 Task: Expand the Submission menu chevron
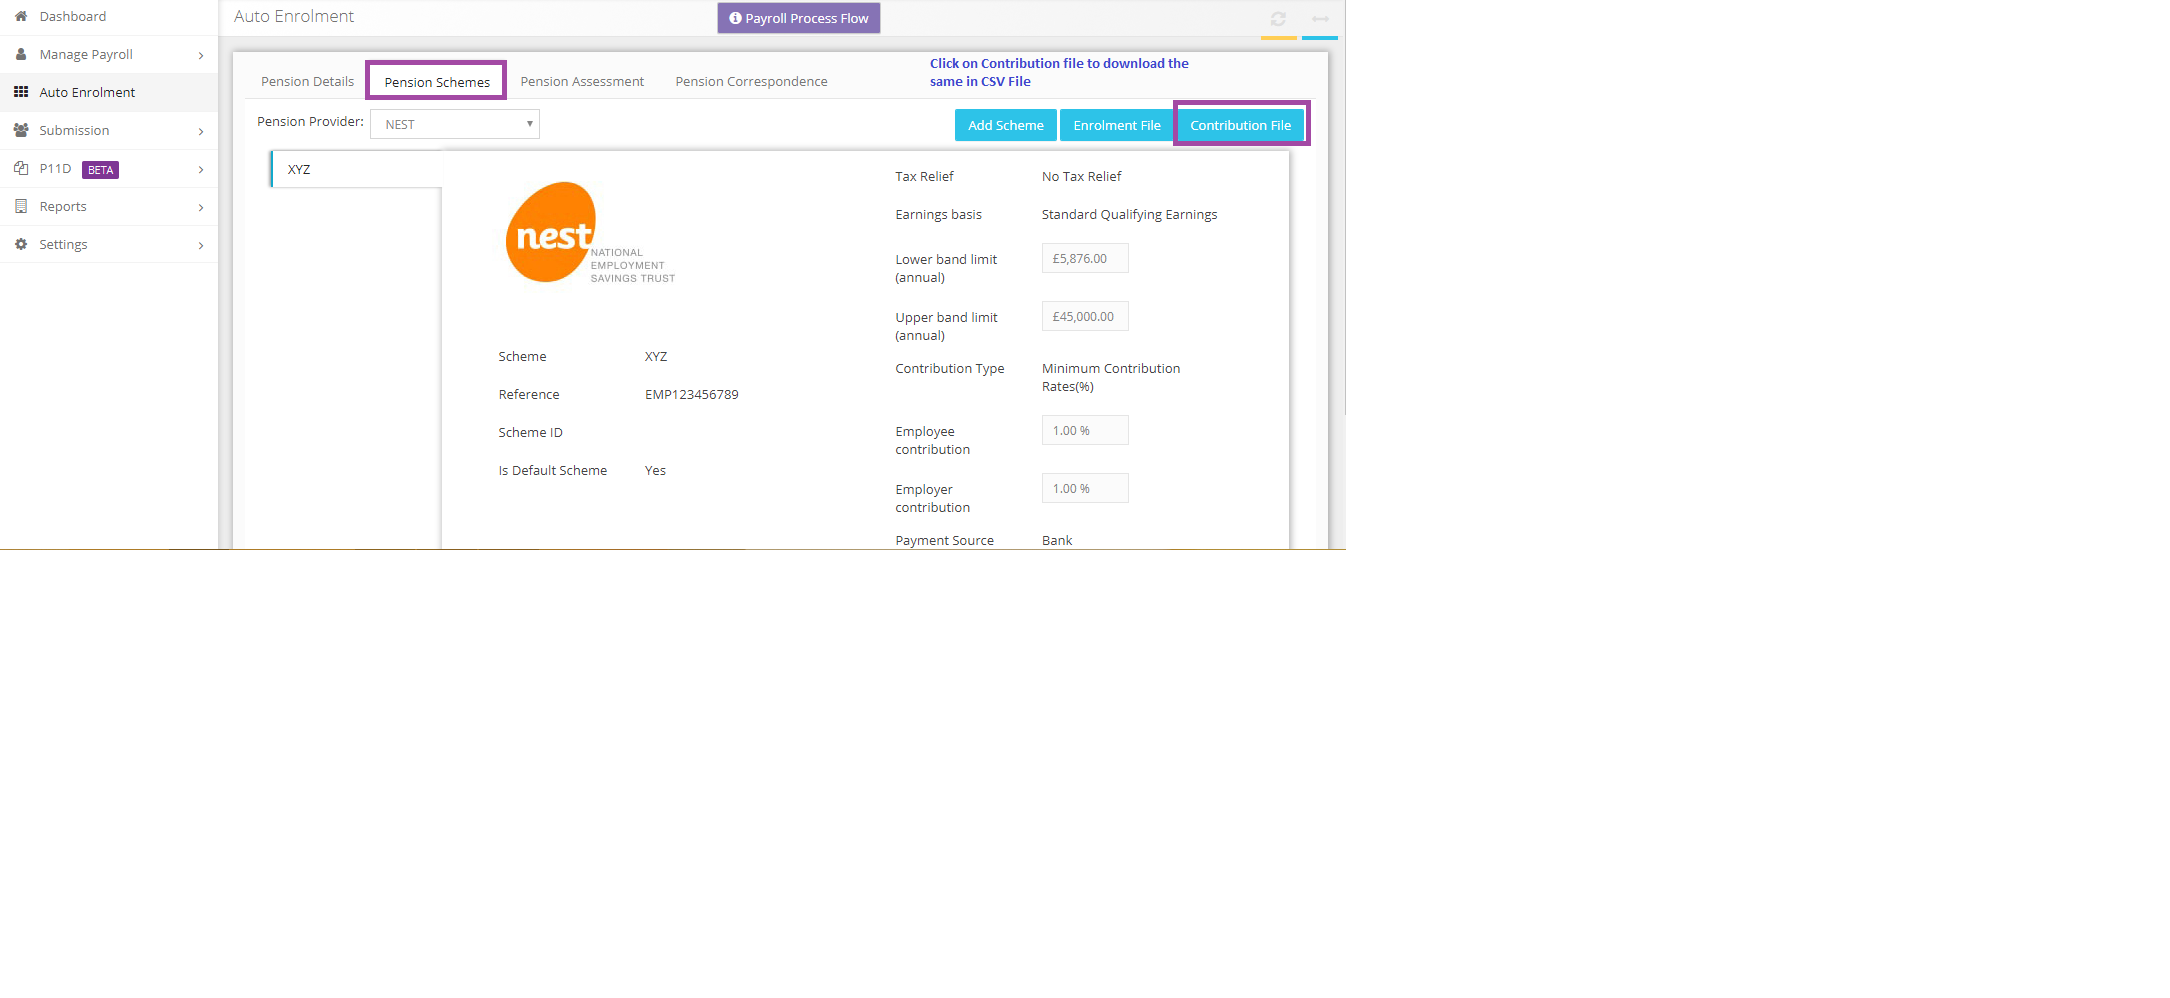(x=201, y=131)
